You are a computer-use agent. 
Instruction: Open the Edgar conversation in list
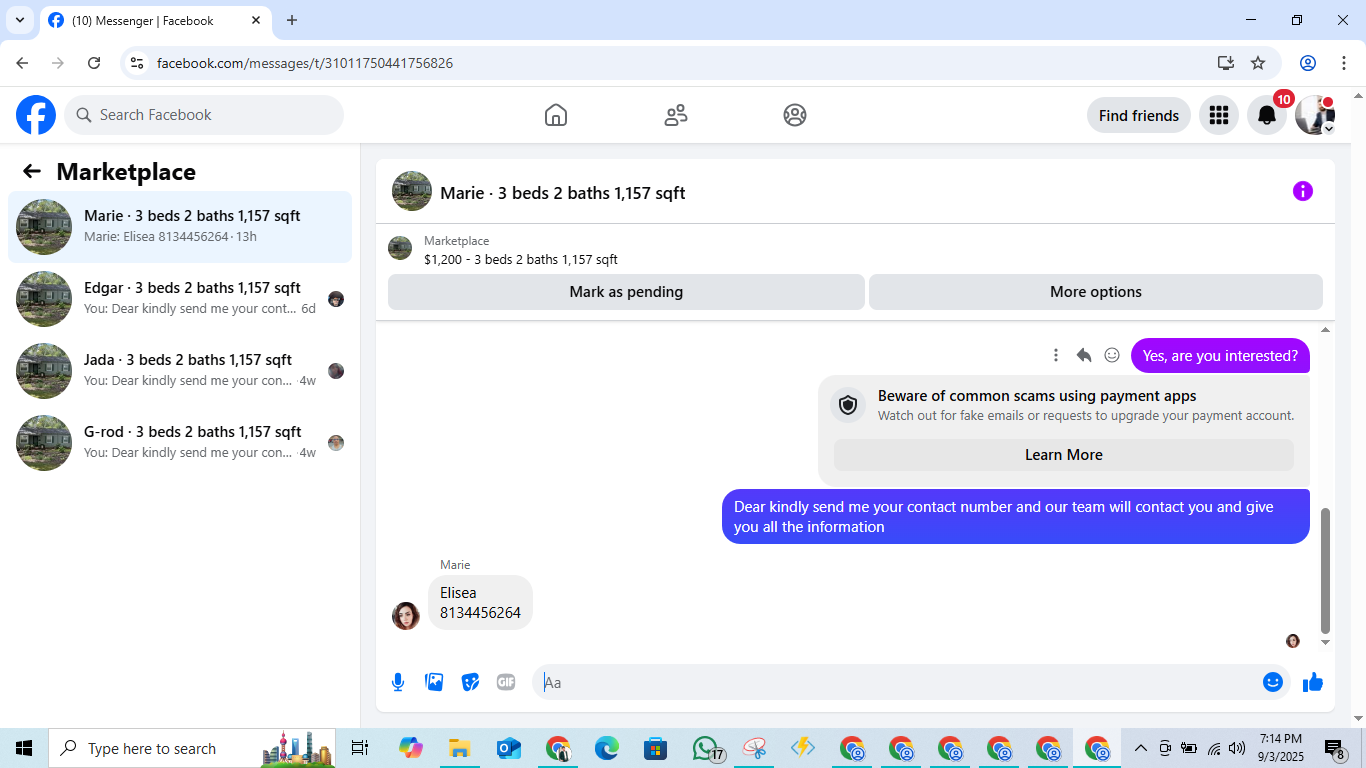pyautogui.click(x=180, y=299)
